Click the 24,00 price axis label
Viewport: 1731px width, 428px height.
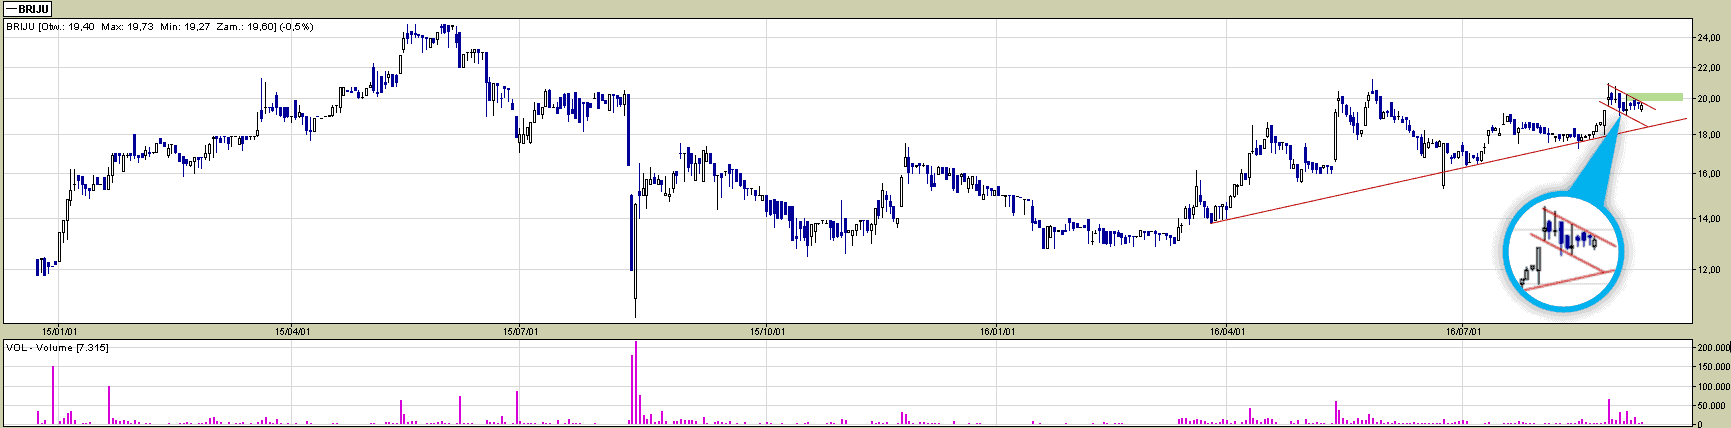[1708, 38]
